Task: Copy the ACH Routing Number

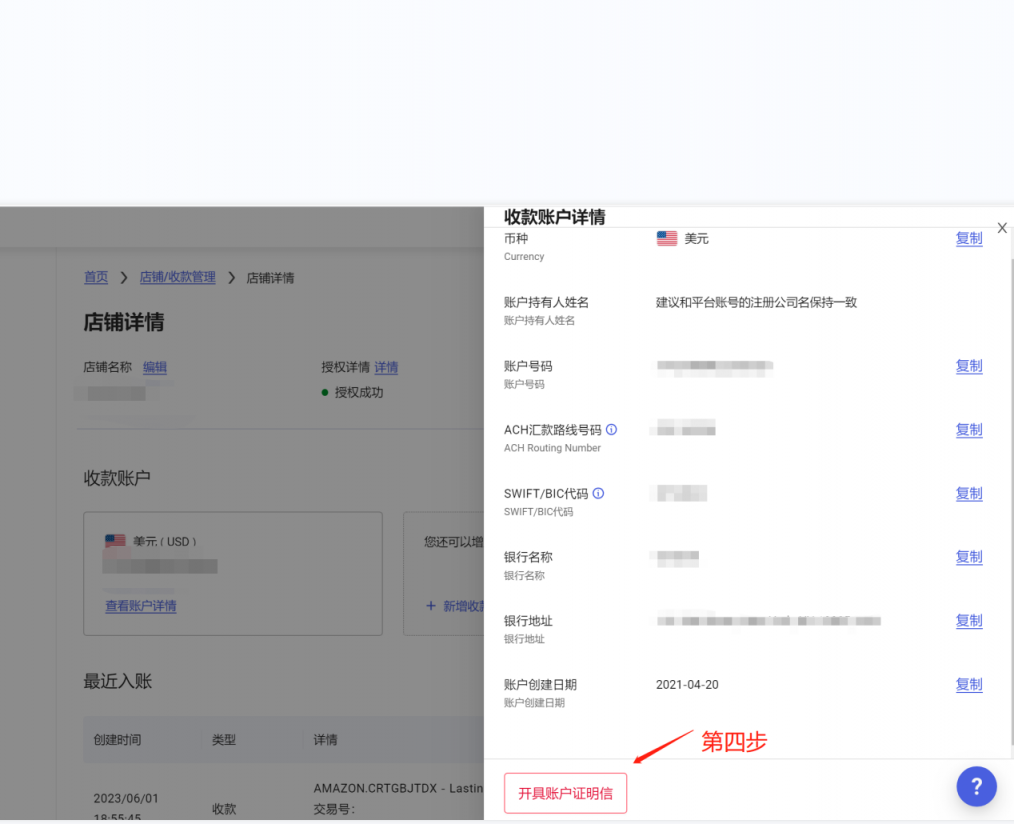Action: 968,430
